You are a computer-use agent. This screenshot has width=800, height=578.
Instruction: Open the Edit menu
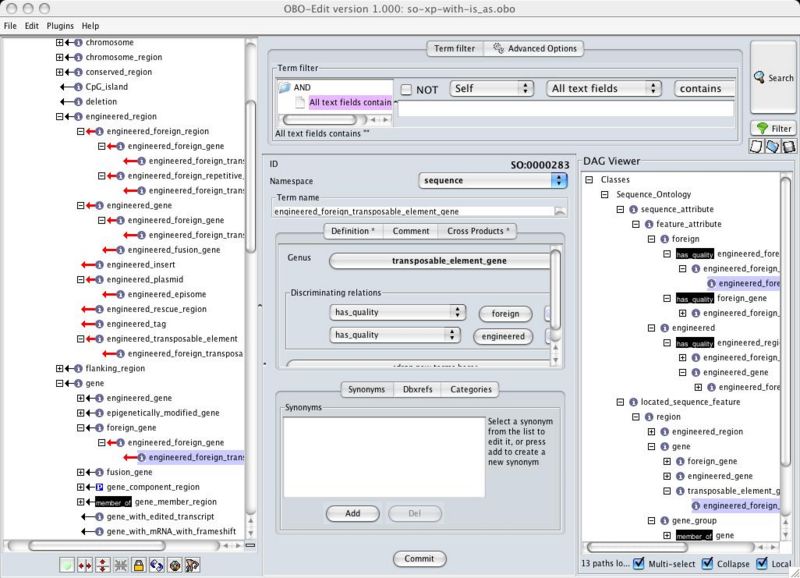click(x=32, y=26)
